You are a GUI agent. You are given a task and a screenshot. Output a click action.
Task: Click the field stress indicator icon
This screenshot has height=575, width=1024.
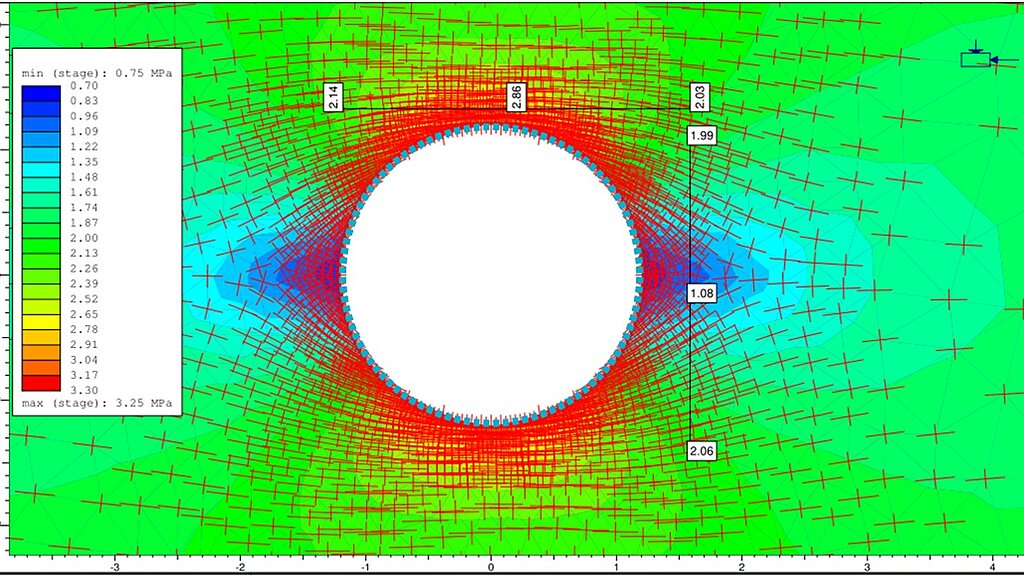(x=977, y=59)
